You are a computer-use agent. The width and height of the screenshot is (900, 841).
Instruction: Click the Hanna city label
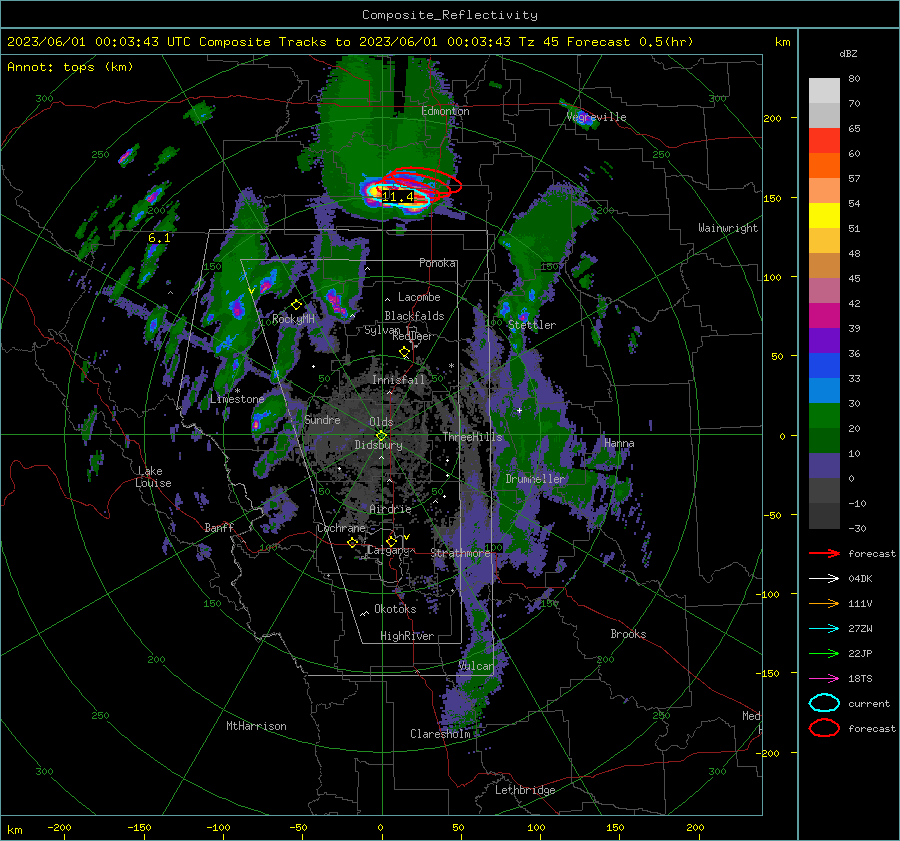click(x=619, y=443)
